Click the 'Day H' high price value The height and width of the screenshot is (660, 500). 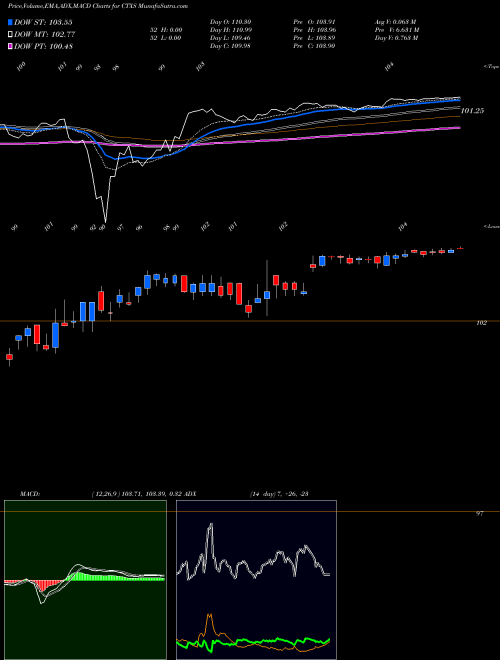pos(230,30)
